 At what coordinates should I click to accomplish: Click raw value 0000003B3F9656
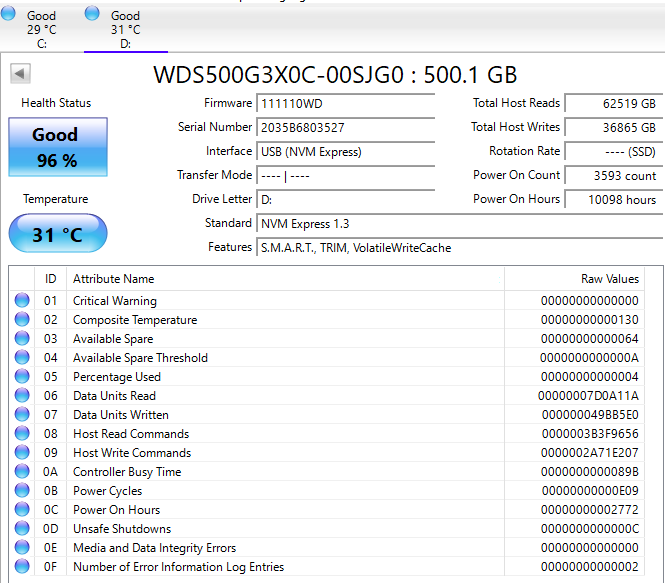pos(590,434)
